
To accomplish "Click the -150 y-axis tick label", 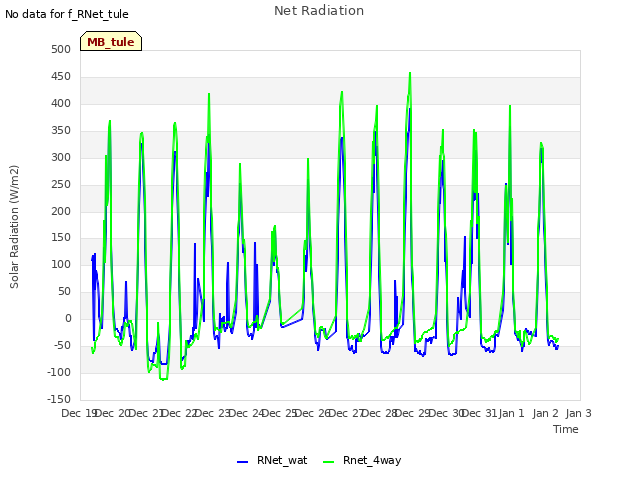I will (58, 399).
